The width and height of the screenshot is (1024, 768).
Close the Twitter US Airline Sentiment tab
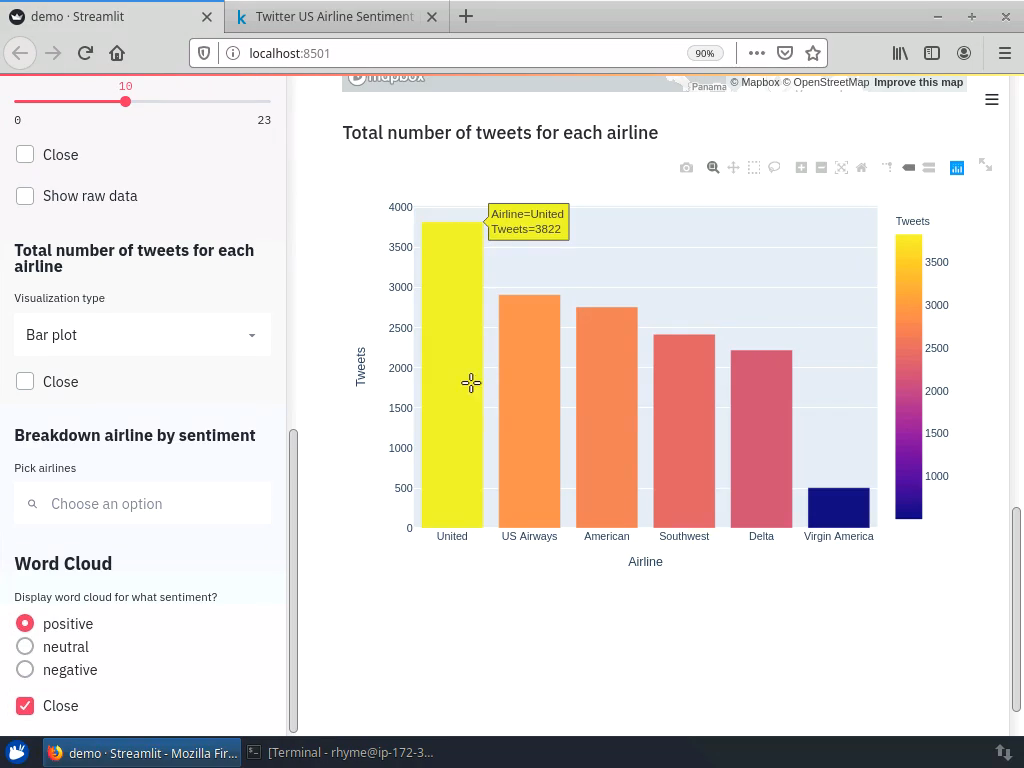(432, 17)
